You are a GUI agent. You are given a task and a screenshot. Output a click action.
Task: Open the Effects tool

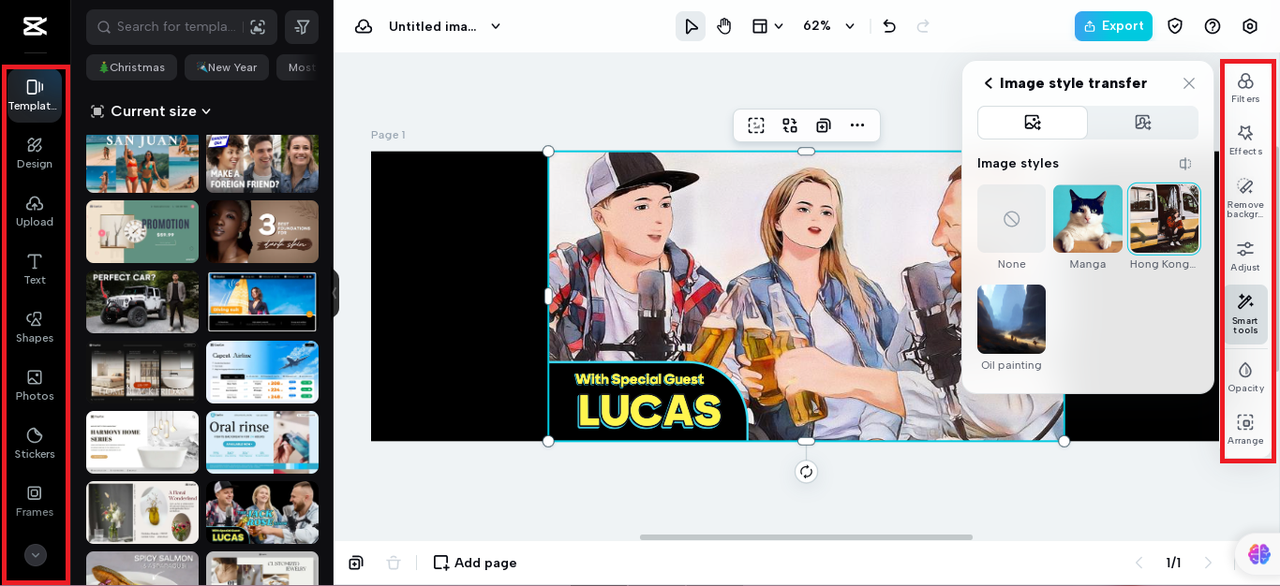1245,140
